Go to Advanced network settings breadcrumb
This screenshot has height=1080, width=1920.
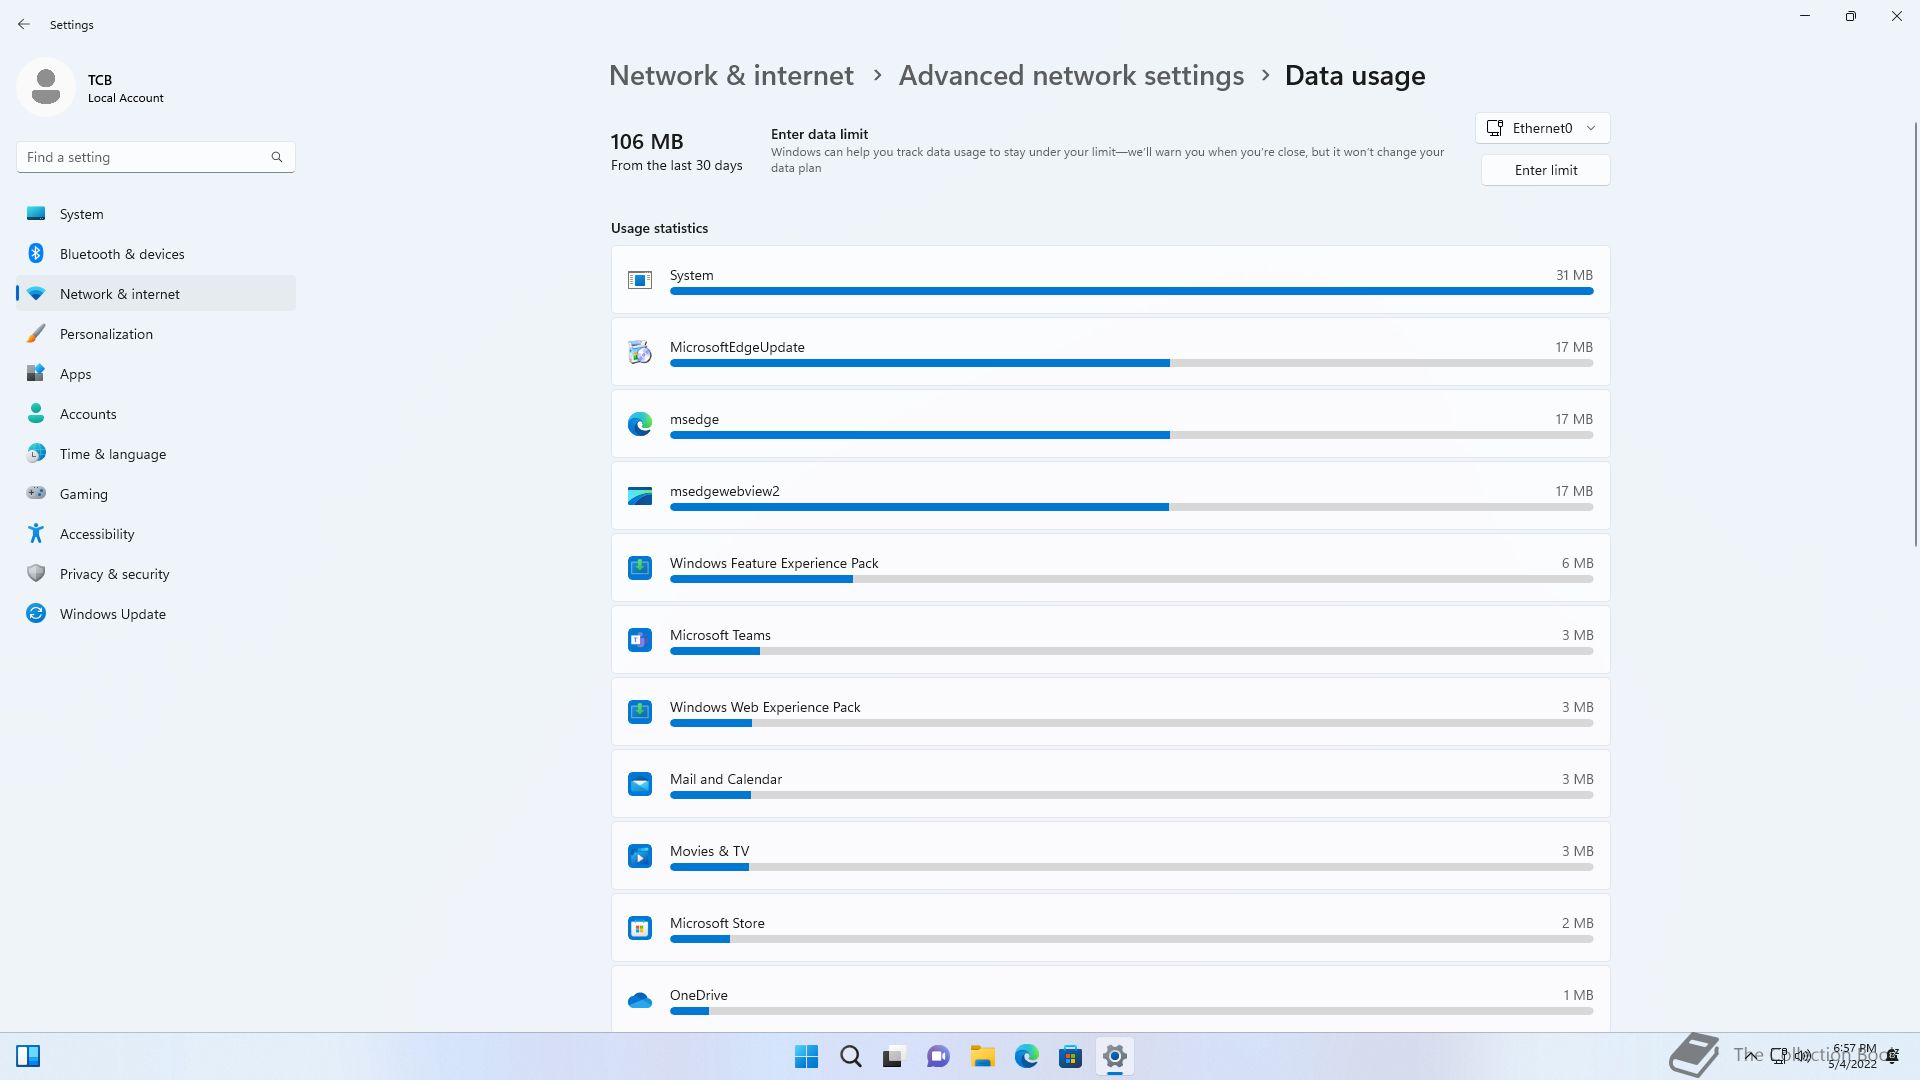coord(1071,76)
